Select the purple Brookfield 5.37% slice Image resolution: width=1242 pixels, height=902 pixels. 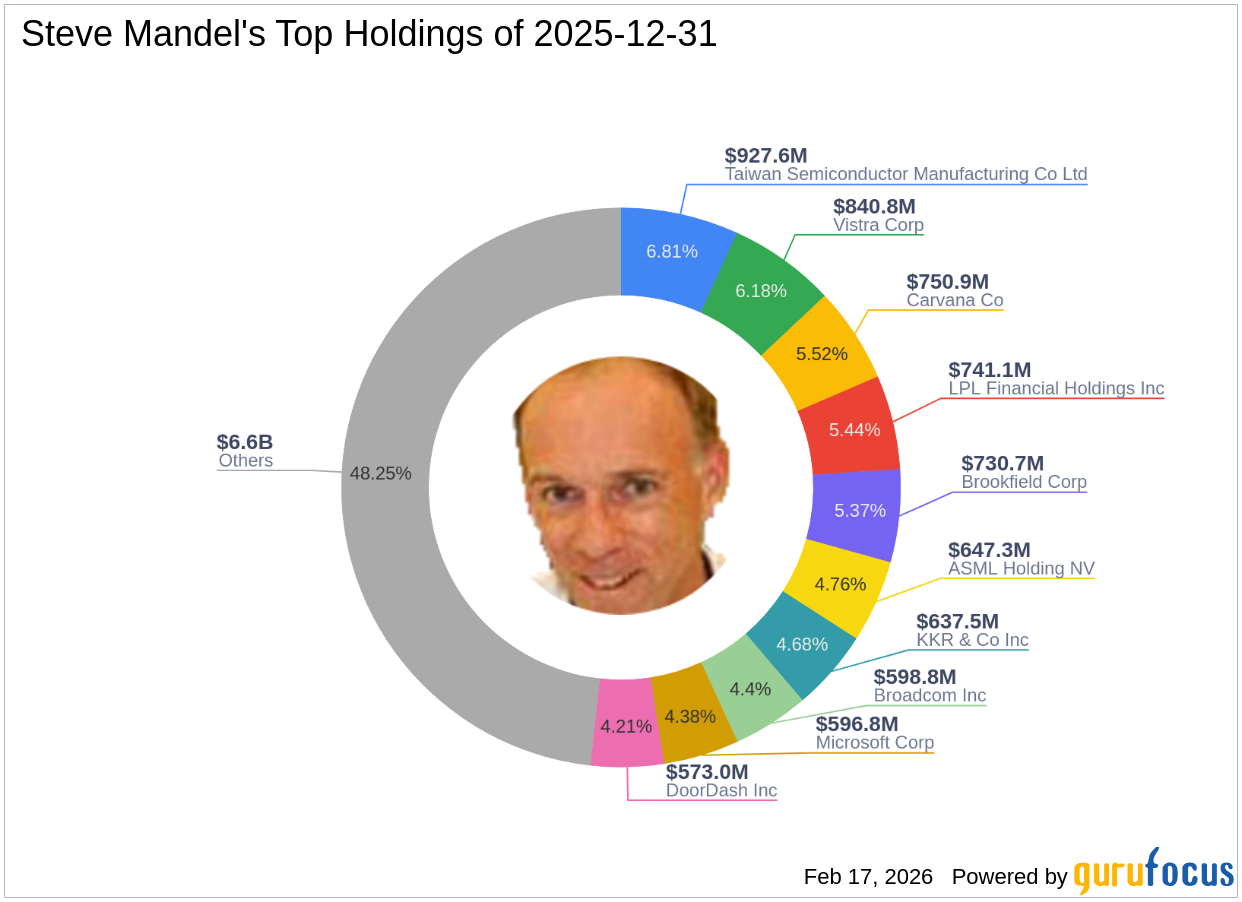[859, 510]
